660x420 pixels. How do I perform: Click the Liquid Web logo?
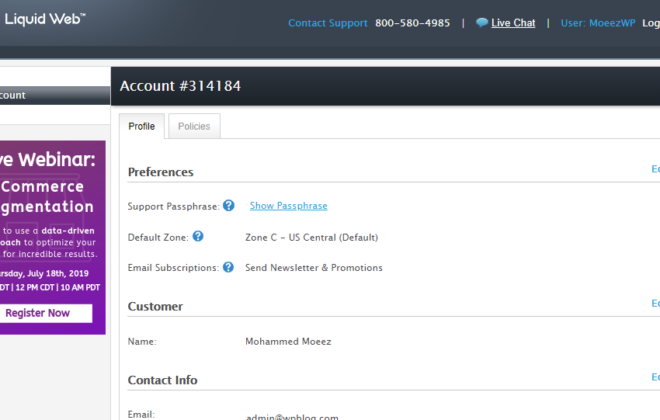tap(45, 19)
